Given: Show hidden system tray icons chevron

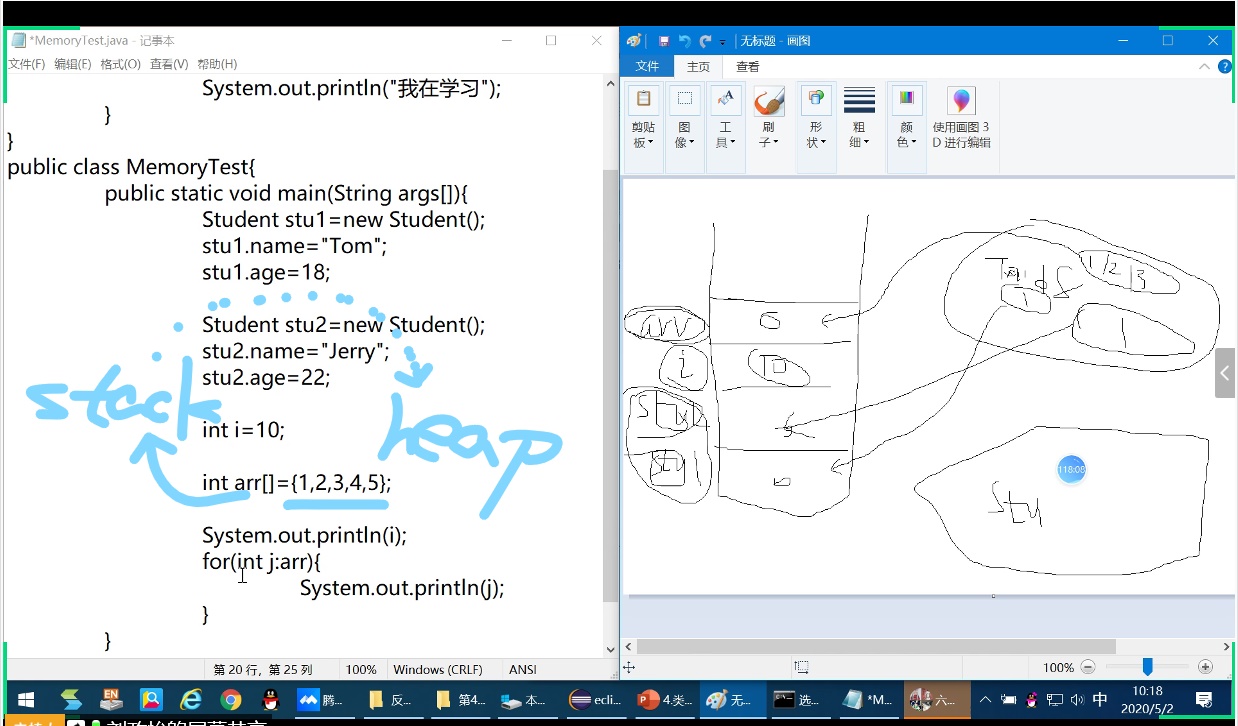Looking at the screenshot, I should (986, 700).
